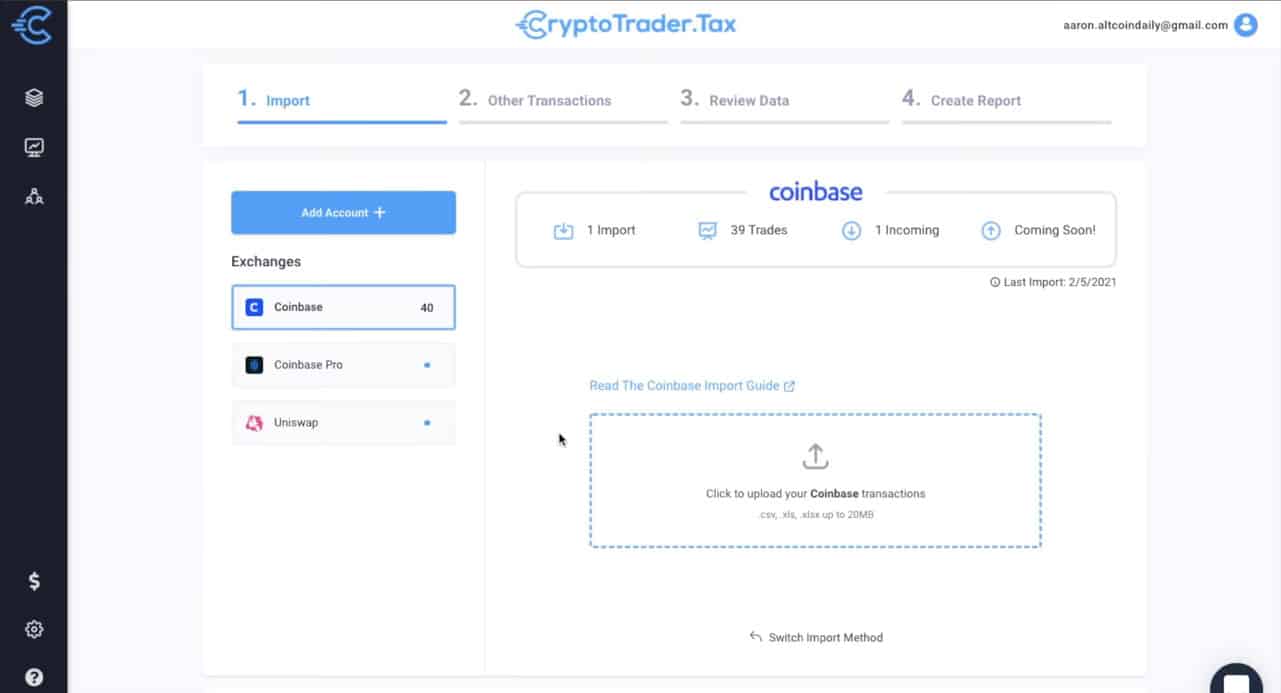Click the outgoing arrow icon beside Coming Soon
The height and width of the screenshot is (693, 1281).
pyautogui.click(x=991, y=231)
